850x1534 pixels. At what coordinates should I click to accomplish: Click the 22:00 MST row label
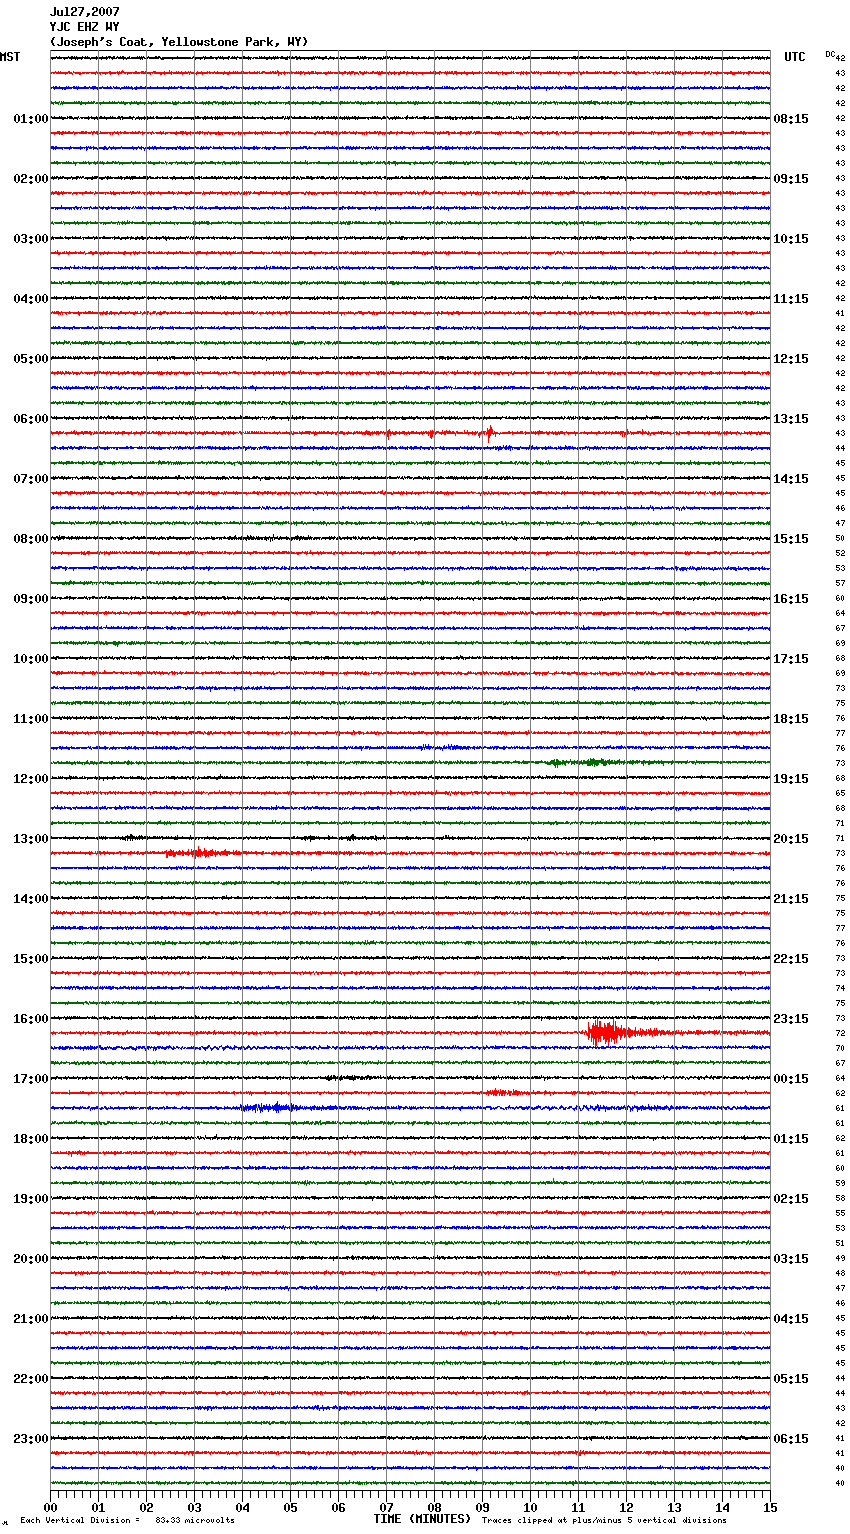[x=31, y=1379]
